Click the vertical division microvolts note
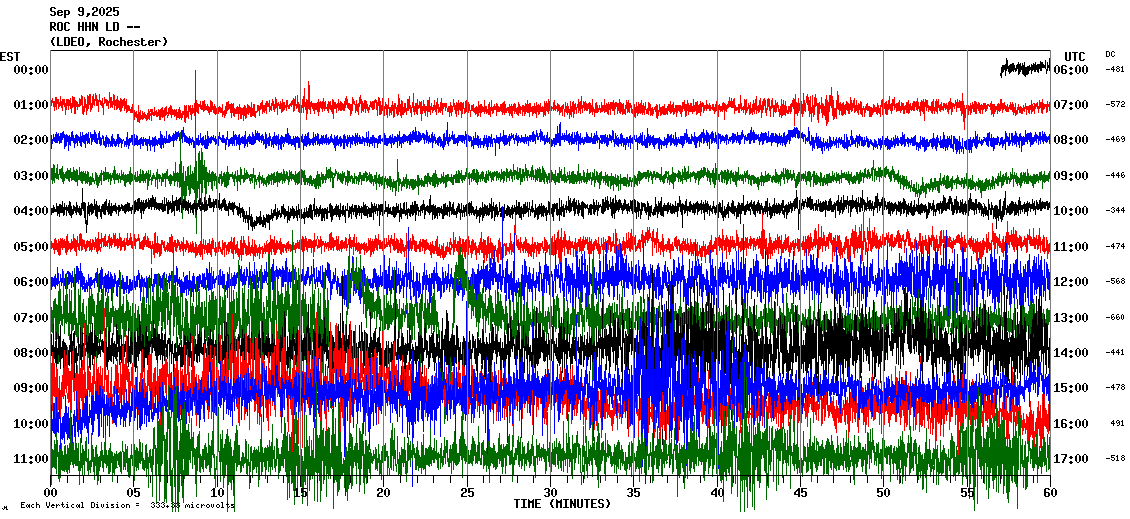This screenshot has width=1130, height=519. [126, 506]
